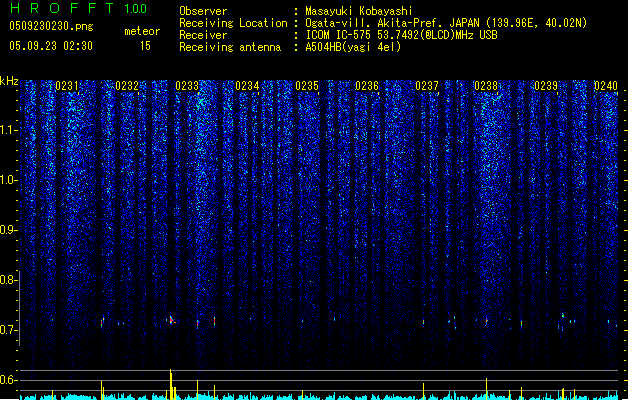
Task: Click the tallest yellow signal spike near 0233
Action: [x=171, y=384]
